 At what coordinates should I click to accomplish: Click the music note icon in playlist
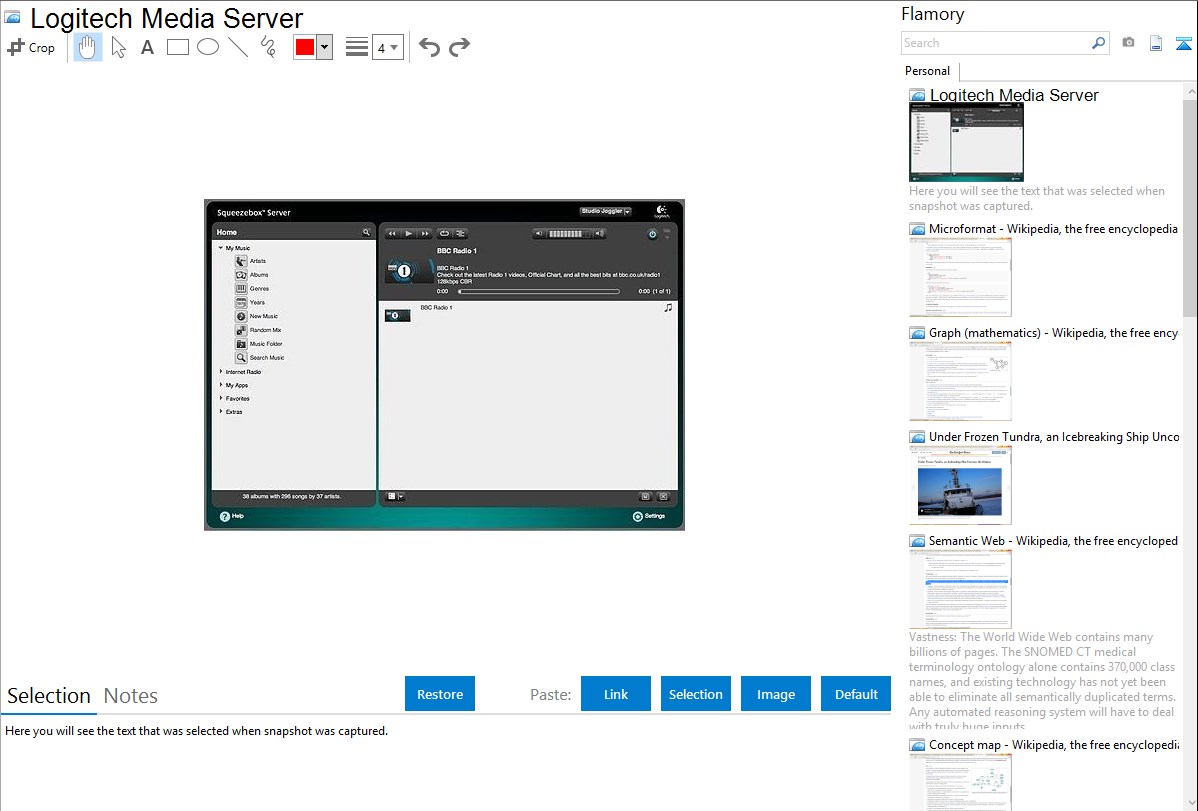pyautogui.click(x=669, y=307)
